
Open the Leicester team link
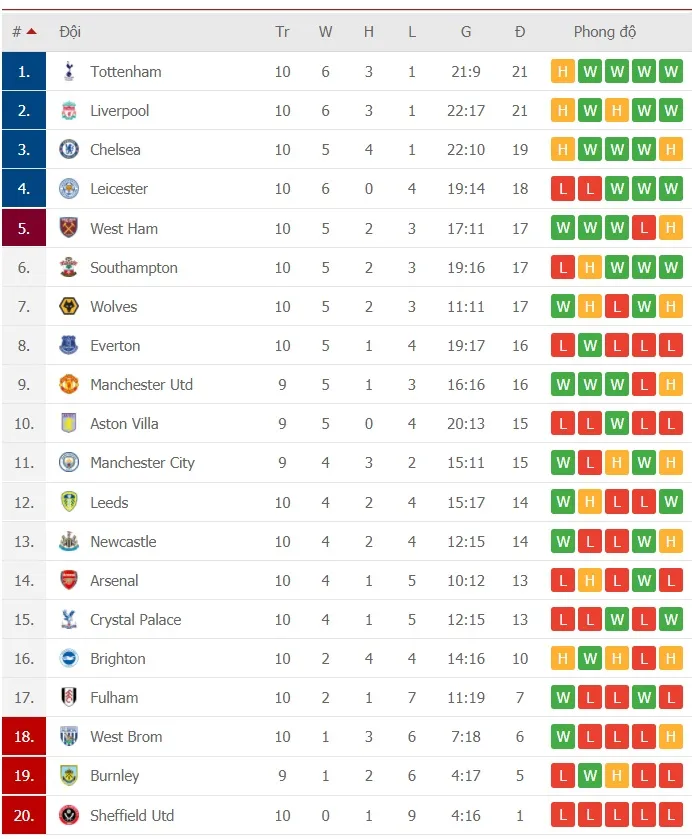(119, 189)
